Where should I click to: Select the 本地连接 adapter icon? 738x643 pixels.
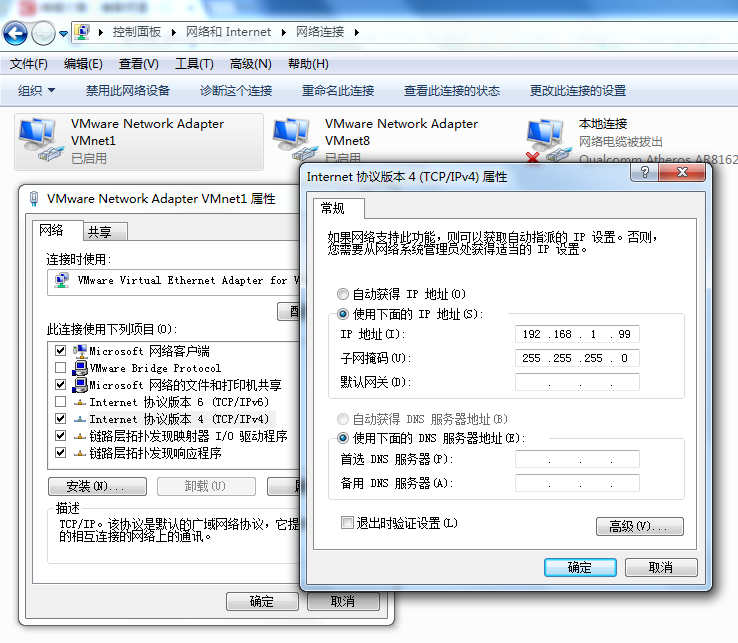tap(549, 140)
